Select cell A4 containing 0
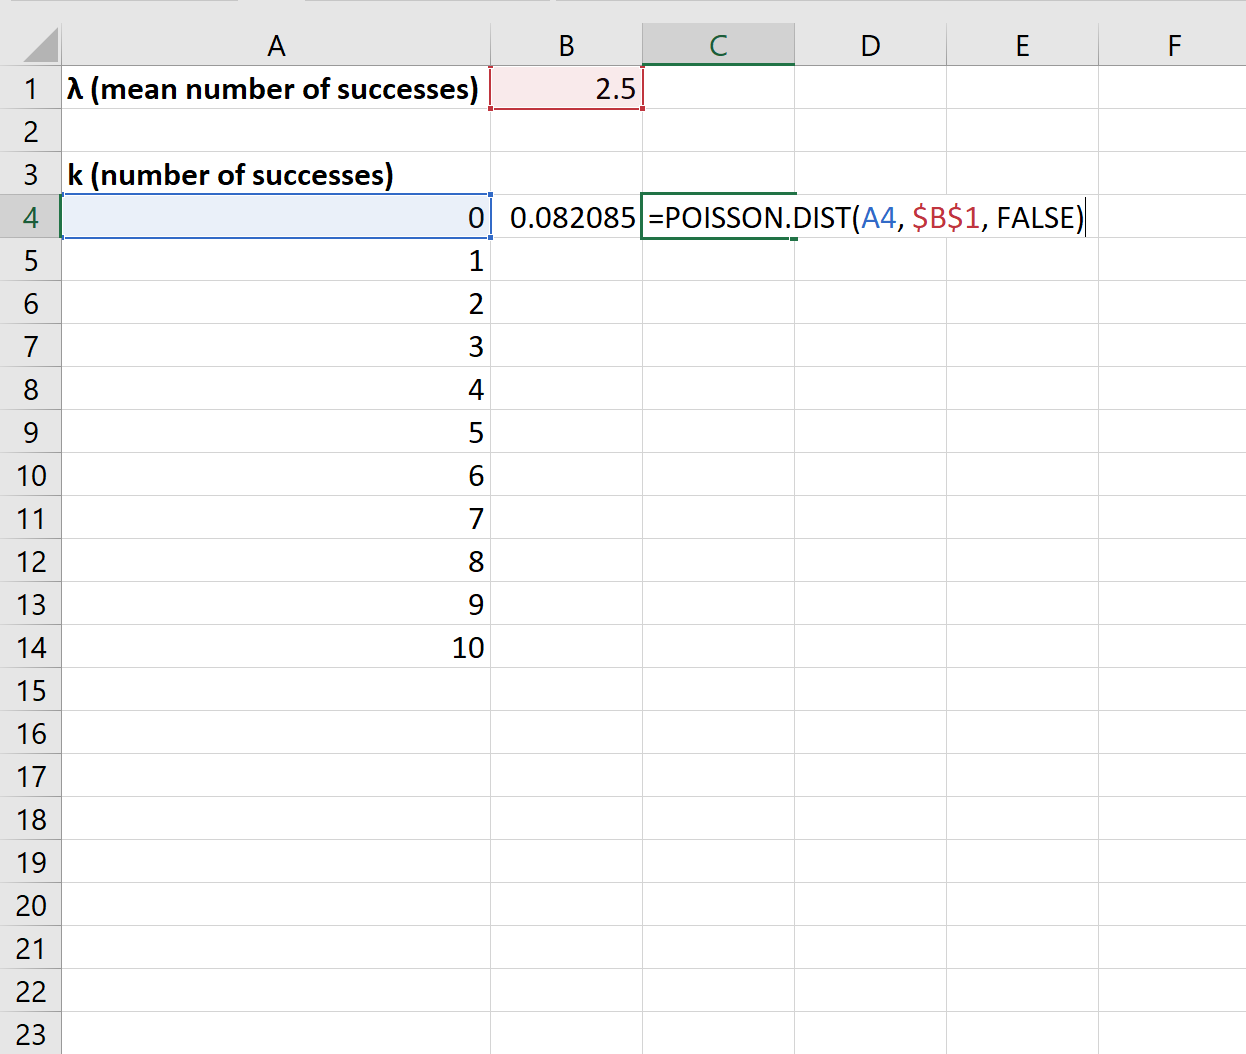Viewport: 1246px width, 1054px height. click(x=276, y=217)
